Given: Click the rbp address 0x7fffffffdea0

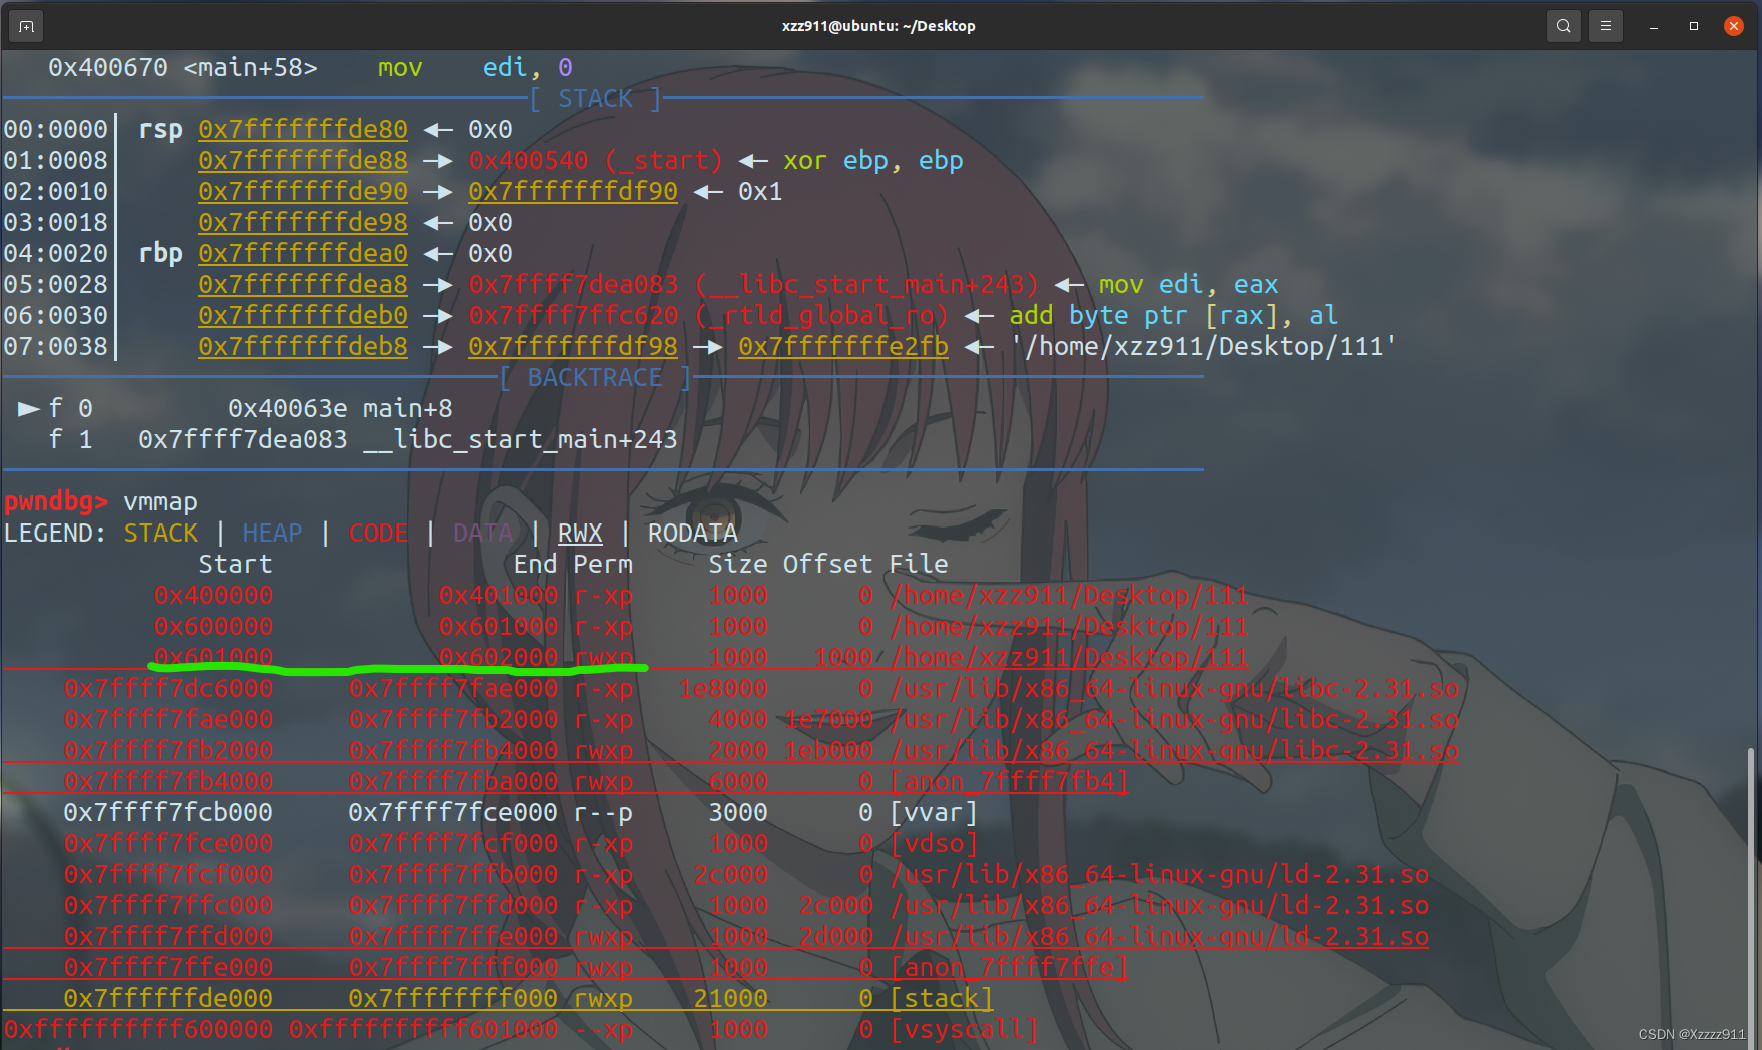Looking at the screenshot, I should coord(302,254).
